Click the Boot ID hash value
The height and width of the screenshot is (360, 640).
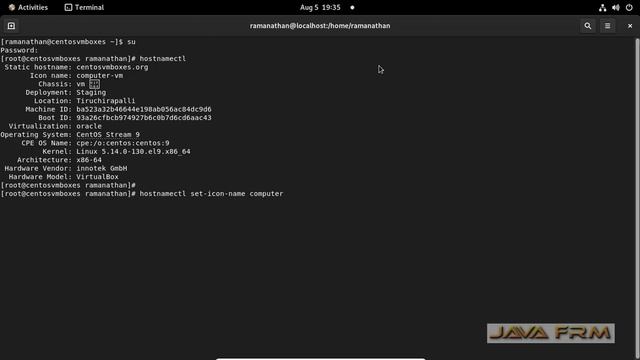pyautogui.click(x=144, y=118)
